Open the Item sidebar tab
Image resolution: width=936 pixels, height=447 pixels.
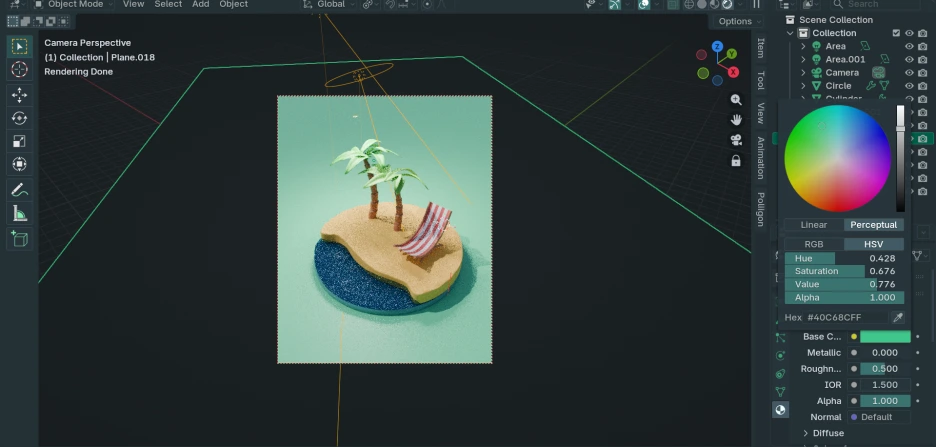[x=760, y=48]
